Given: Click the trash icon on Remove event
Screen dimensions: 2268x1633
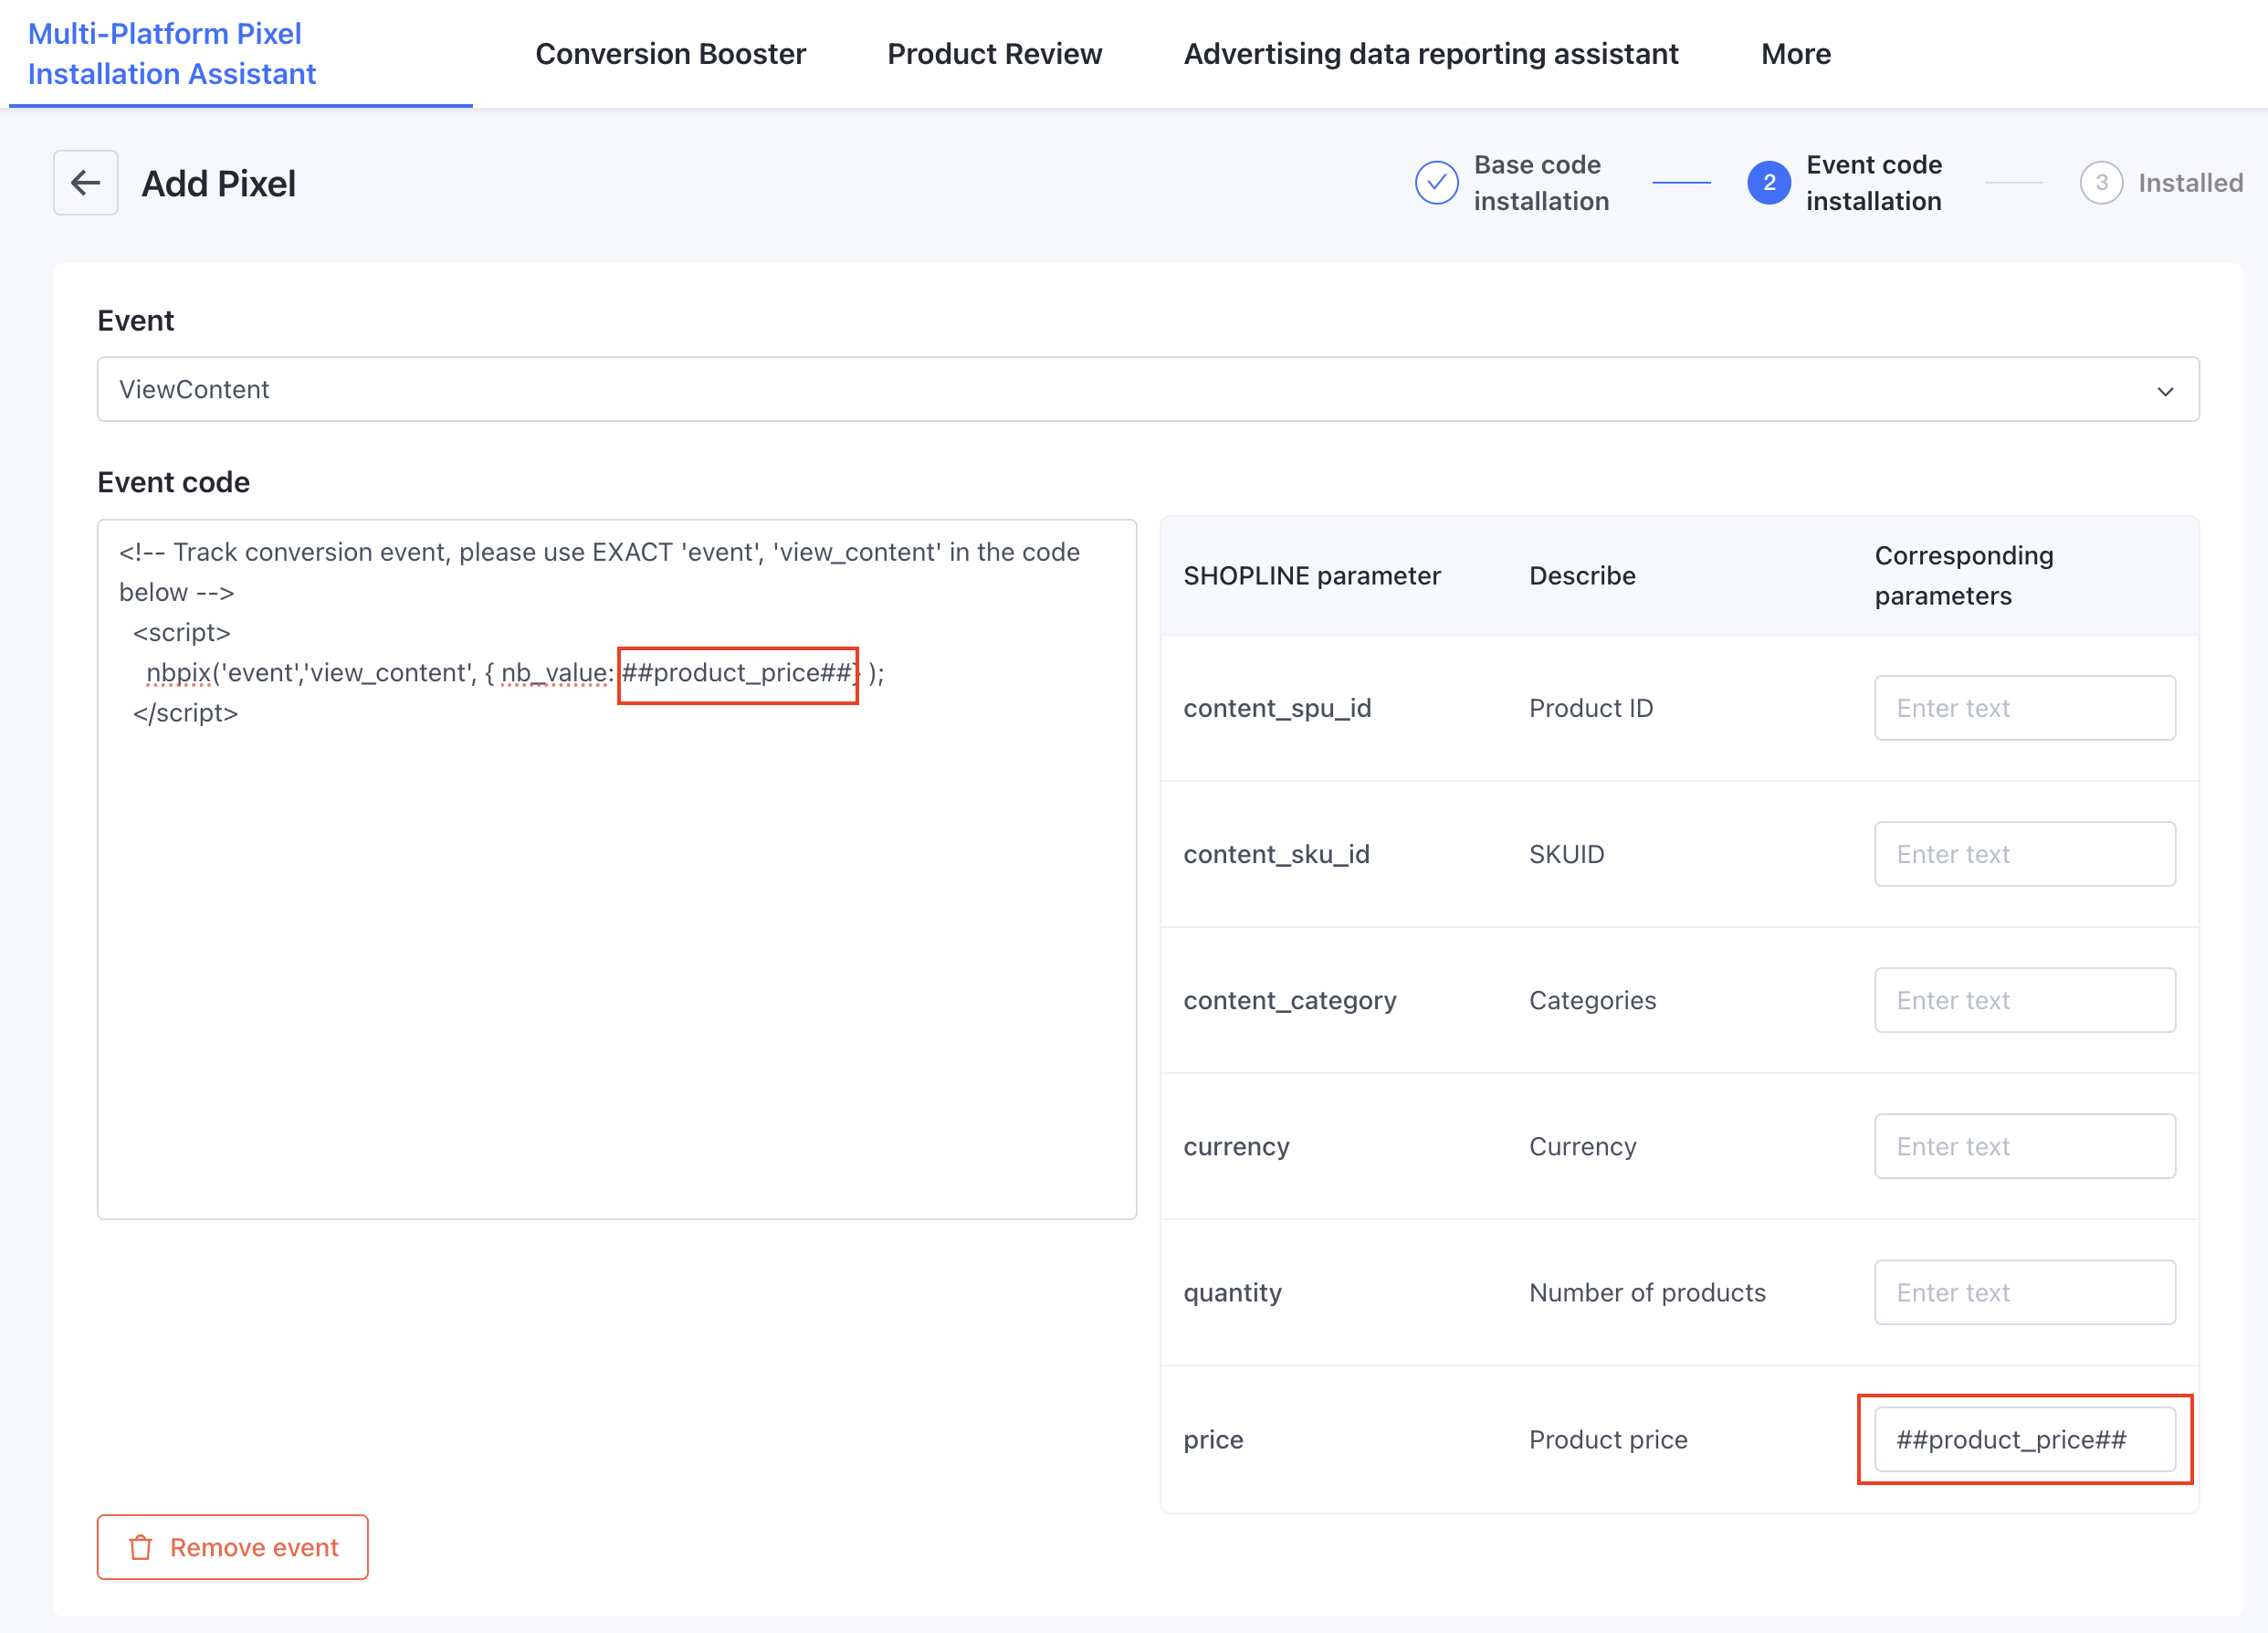Looking at the screenshot, I should pos(141,1547).
